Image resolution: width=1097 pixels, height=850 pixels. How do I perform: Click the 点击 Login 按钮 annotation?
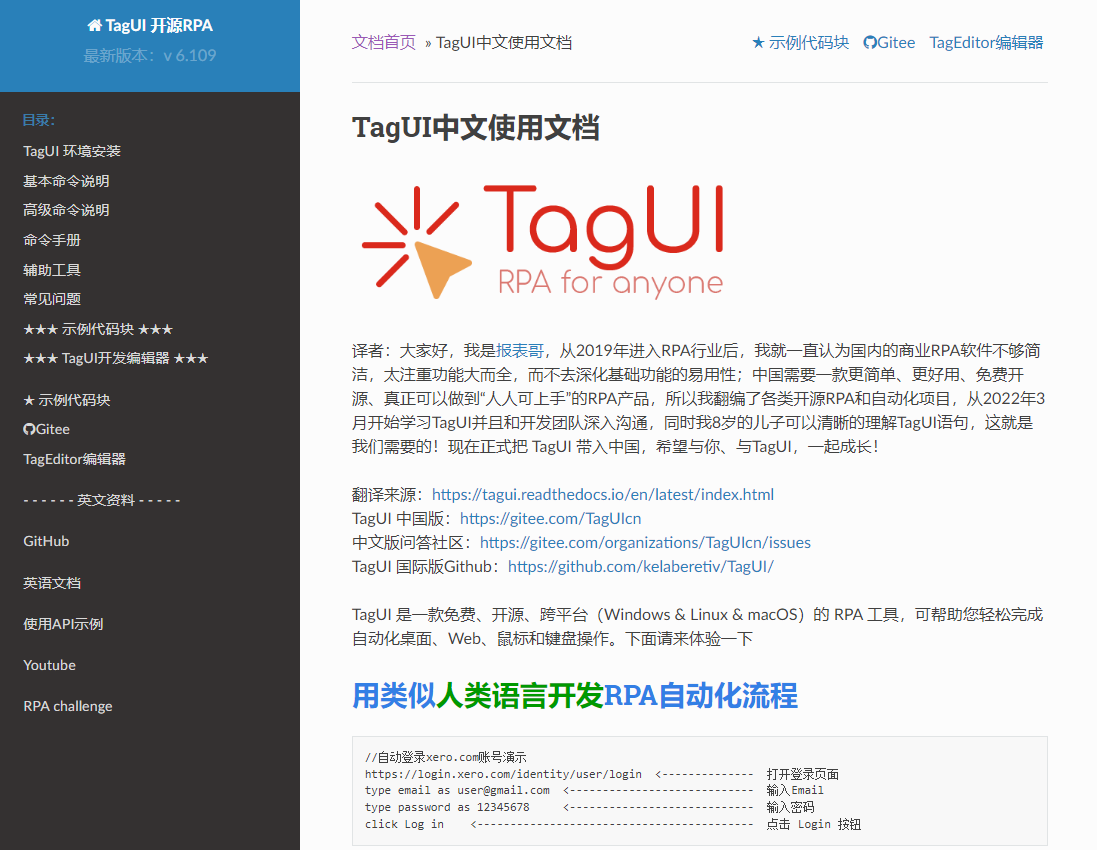814,824
